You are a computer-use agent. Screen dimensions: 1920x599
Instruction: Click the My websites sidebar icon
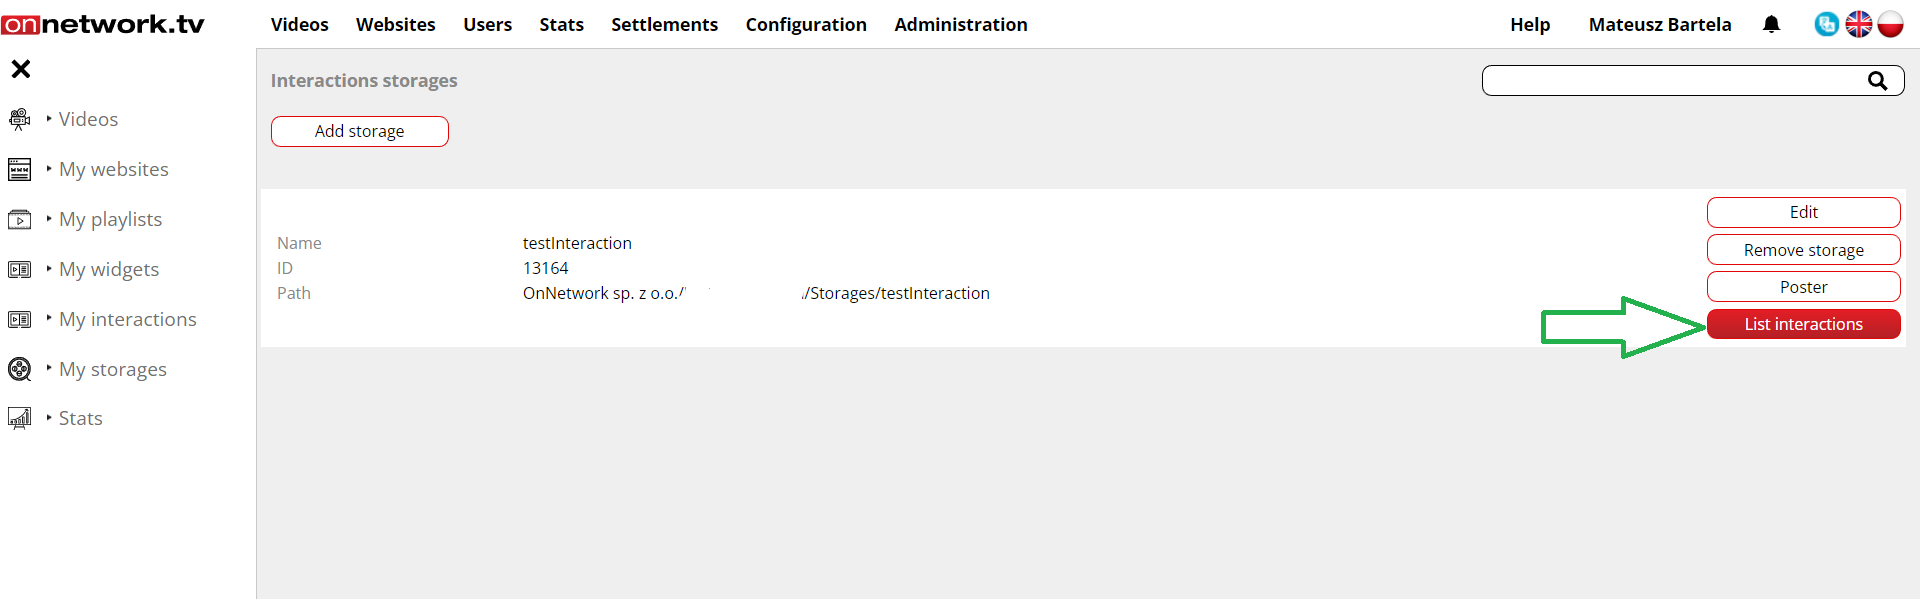19,170
